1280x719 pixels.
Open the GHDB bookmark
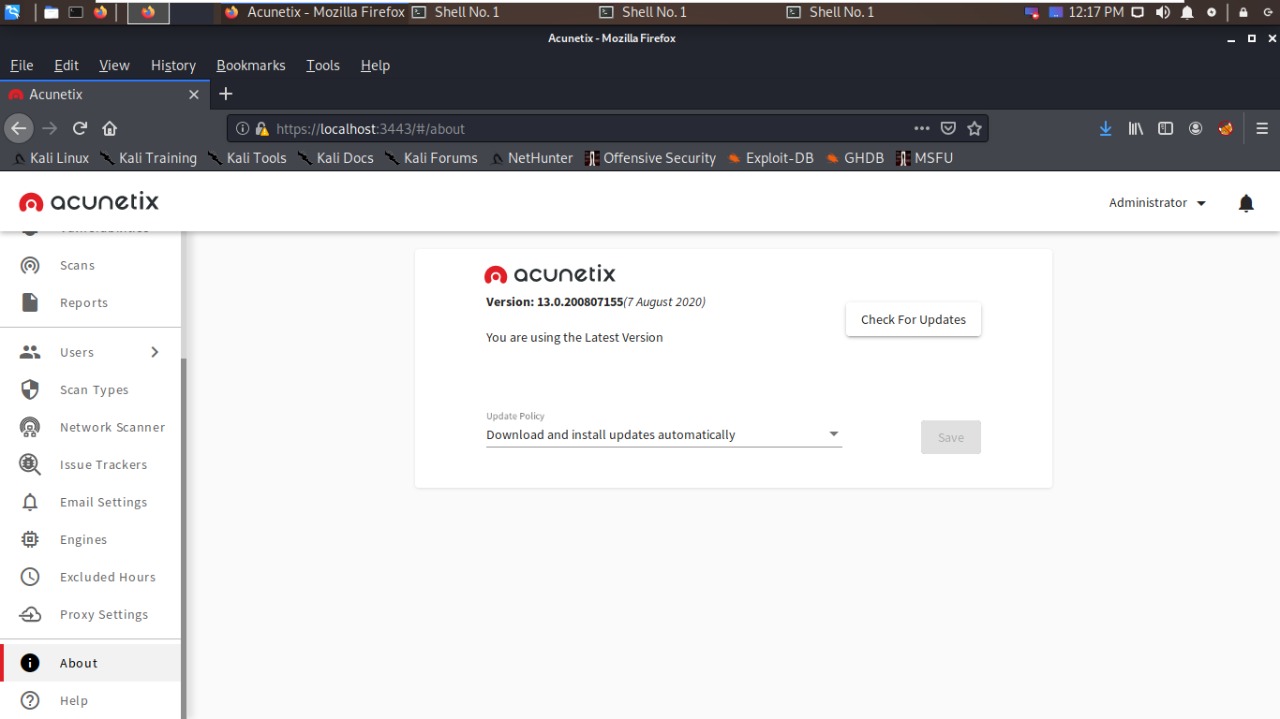pos(855,158)
